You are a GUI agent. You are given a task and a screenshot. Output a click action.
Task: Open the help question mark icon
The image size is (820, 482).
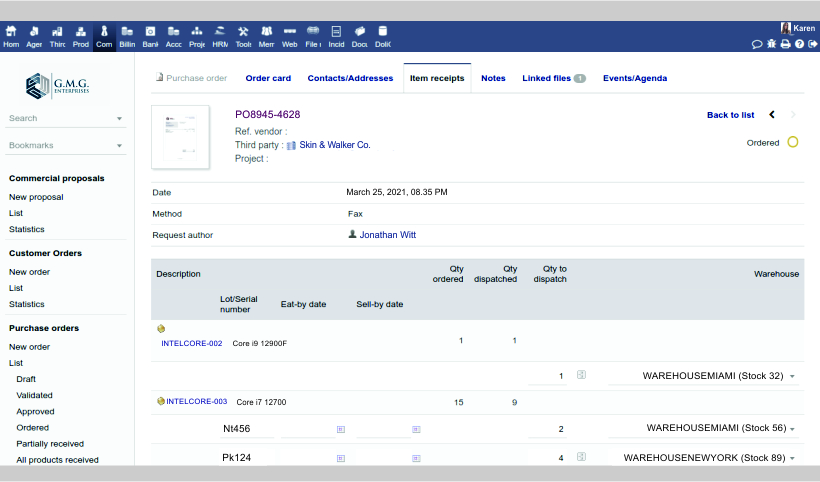point(799,44)
